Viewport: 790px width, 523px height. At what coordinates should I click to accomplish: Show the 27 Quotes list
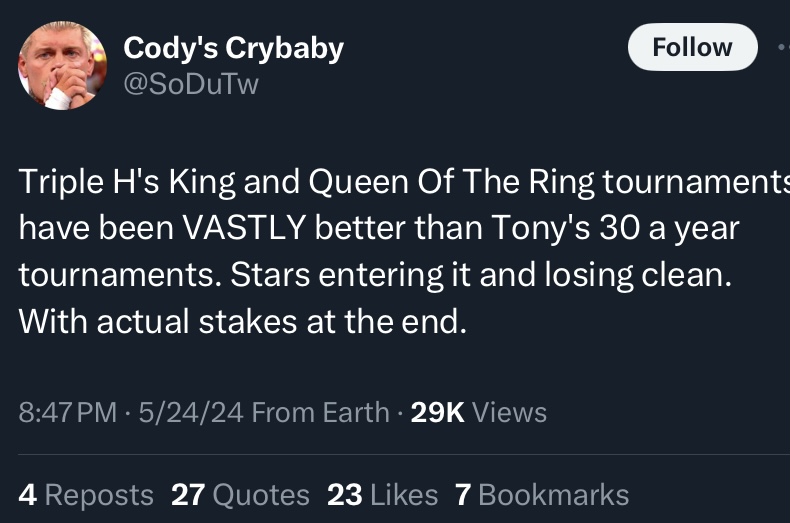pos(240,495)
